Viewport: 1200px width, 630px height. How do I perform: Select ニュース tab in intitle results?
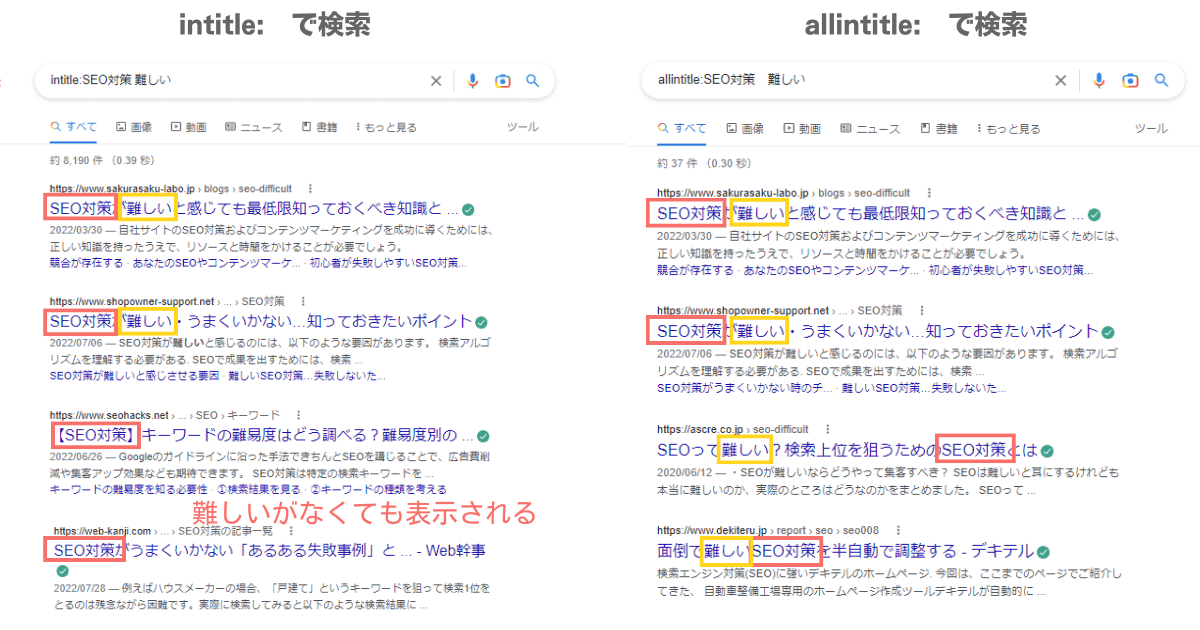(x=254, y=127)
